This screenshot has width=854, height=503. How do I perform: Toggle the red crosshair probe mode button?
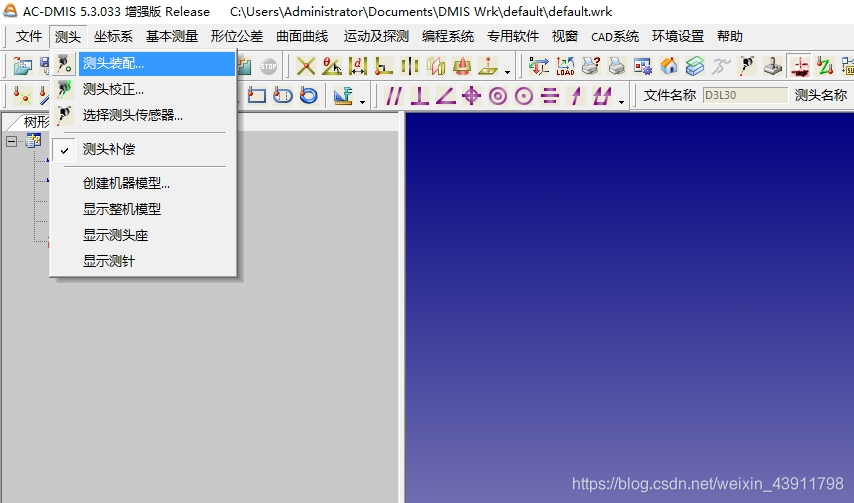tap(800, 66)
